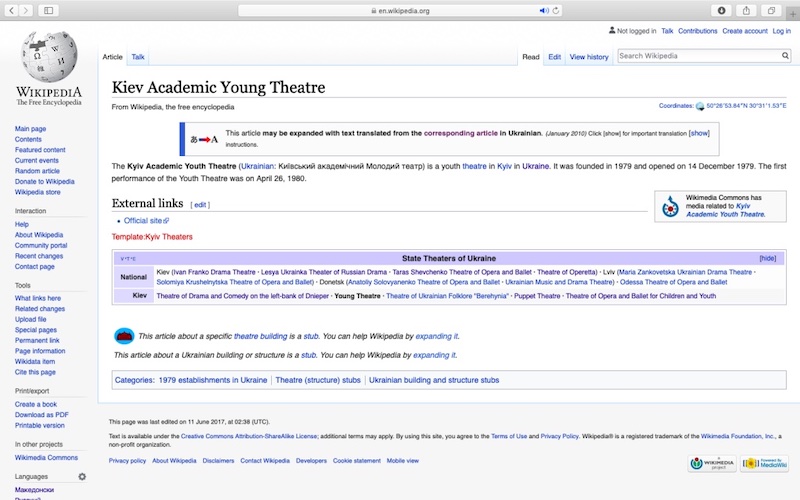
Task: Click the Wikimedia Commons logo icon
Action: pos(670,207)
